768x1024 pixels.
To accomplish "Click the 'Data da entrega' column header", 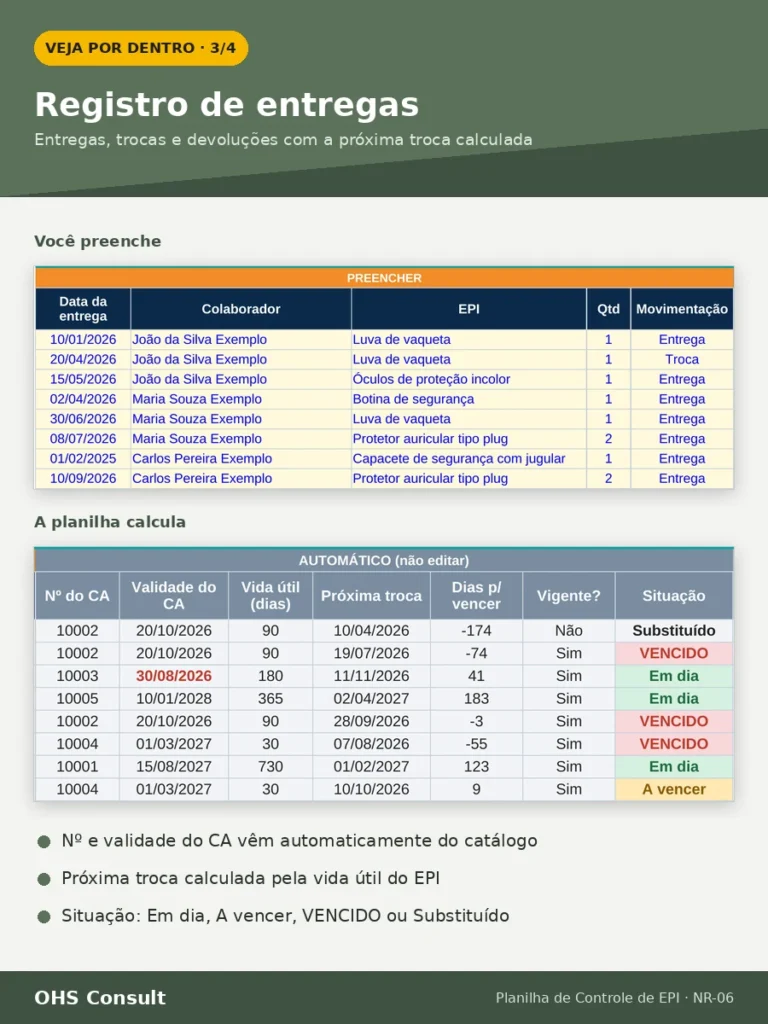I will [x=83, y=309].
